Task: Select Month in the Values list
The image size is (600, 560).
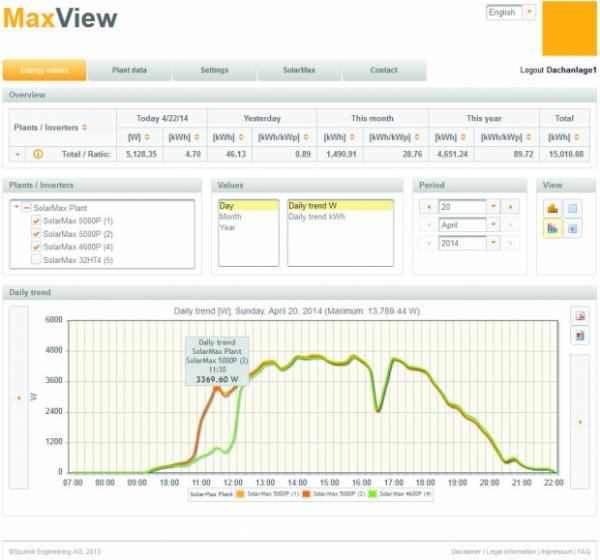Action: coord(248,217)
